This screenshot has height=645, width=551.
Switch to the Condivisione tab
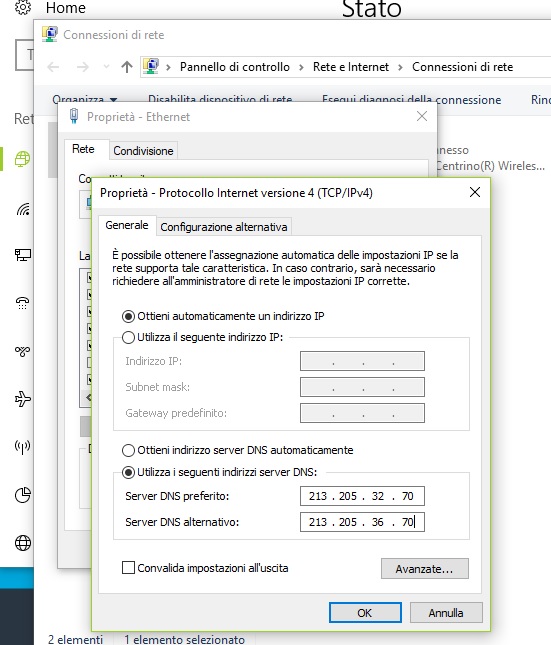click(143, 151)
